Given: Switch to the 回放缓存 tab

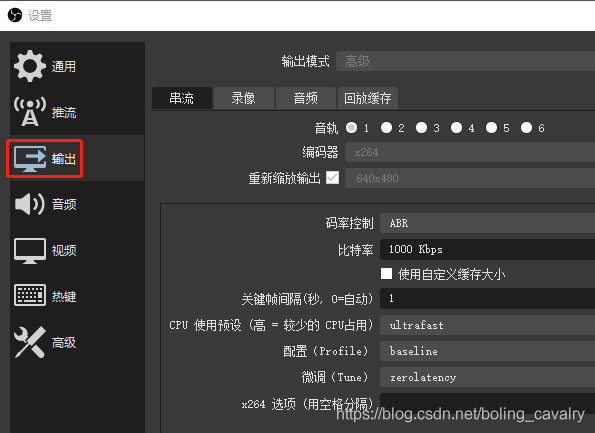Looking at the screenshot, I should (368, 98).
